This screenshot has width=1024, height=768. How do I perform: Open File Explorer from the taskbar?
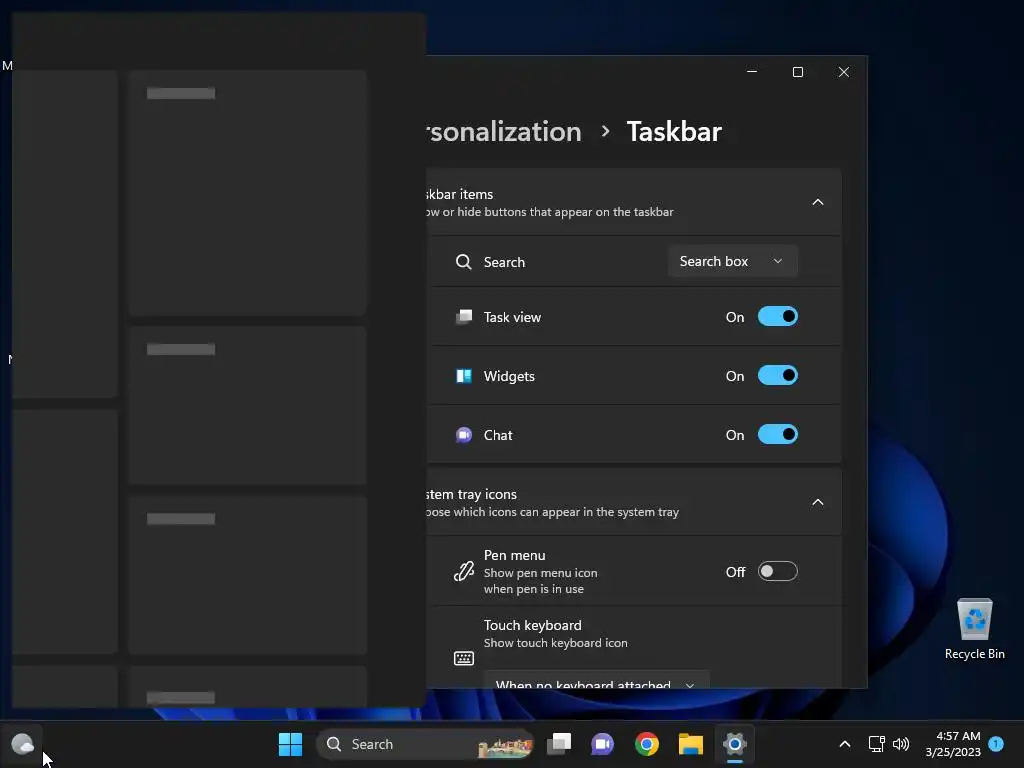(690, 744)
